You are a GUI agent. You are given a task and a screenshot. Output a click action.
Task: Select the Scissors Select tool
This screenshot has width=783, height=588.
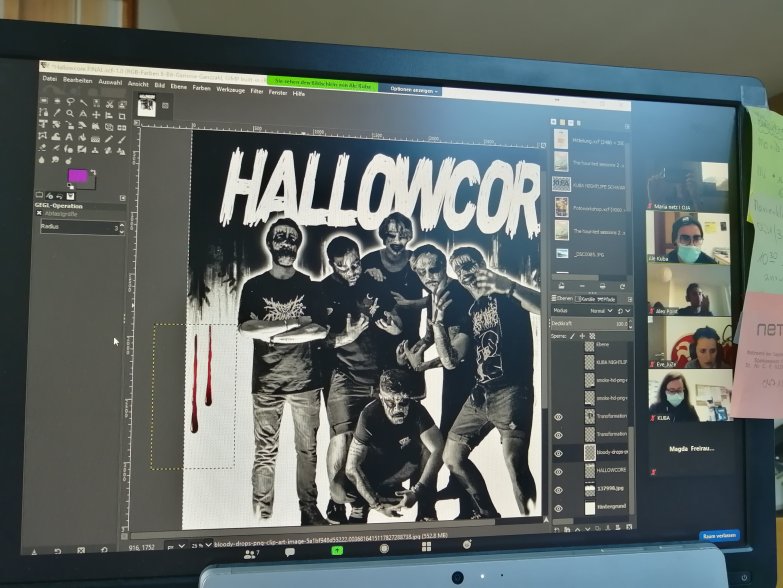point(109,104)
